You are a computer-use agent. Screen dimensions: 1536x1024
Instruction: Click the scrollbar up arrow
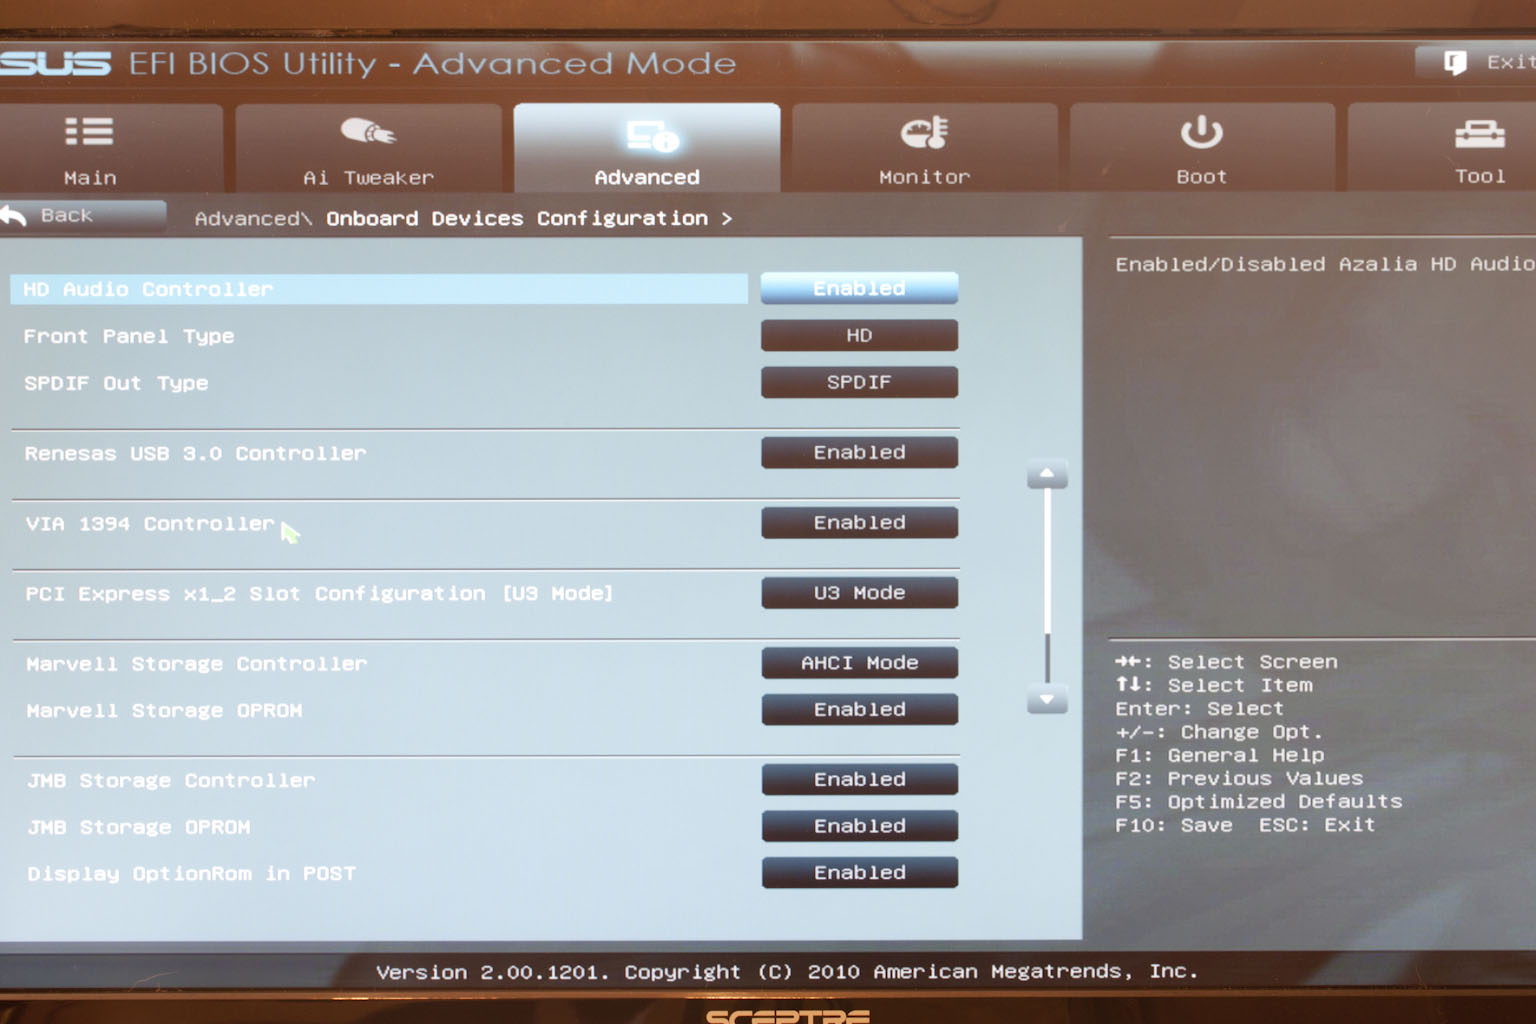click(1047, 474)
